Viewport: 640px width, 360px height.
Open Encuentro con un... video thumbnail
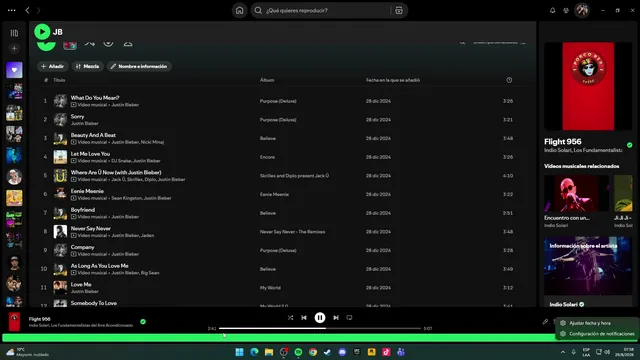[x=576, y=193]
